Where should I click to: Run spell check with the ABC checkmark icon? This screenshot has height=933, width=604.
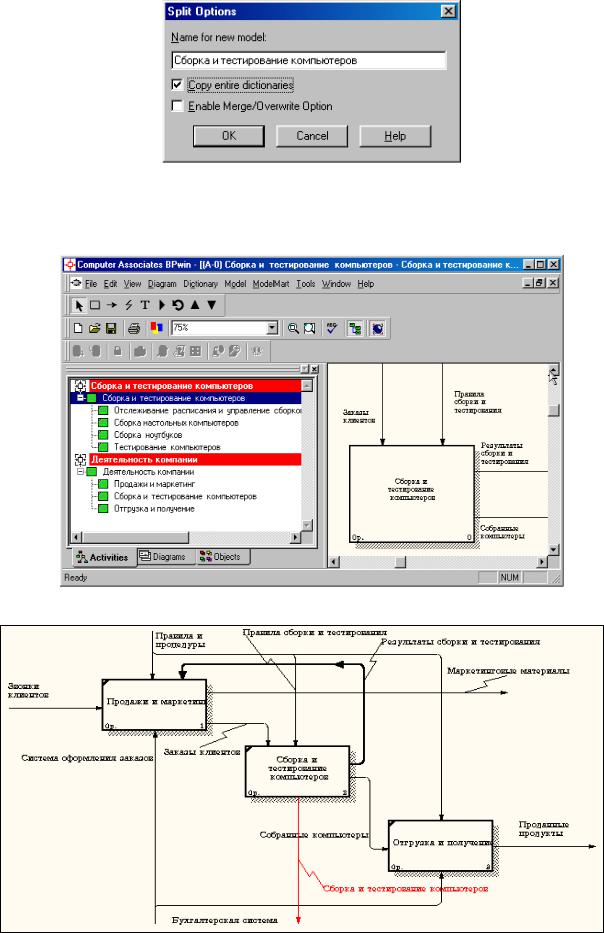click(x=332, y=328)
